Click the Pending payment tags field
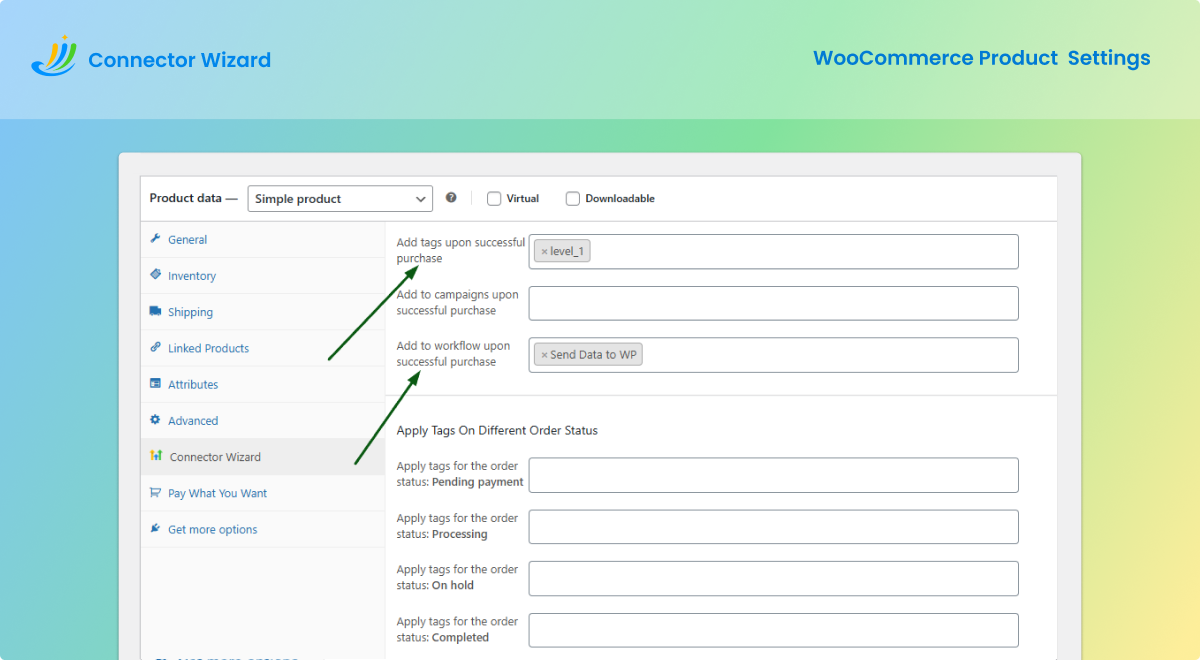The width and height of the screenshot is (1200, 660). point(773,475)
